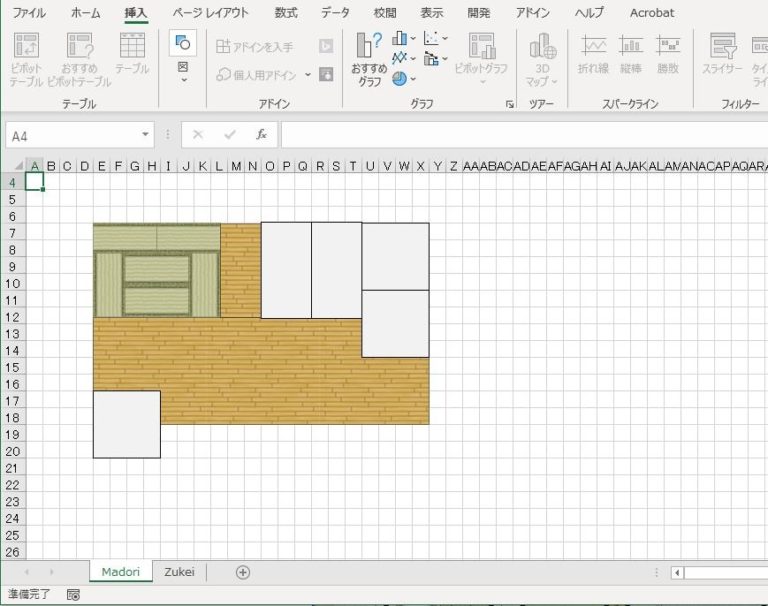Switch to the 開発 tab
Viewport: 768px width, 606px height.
pos(479,13)
